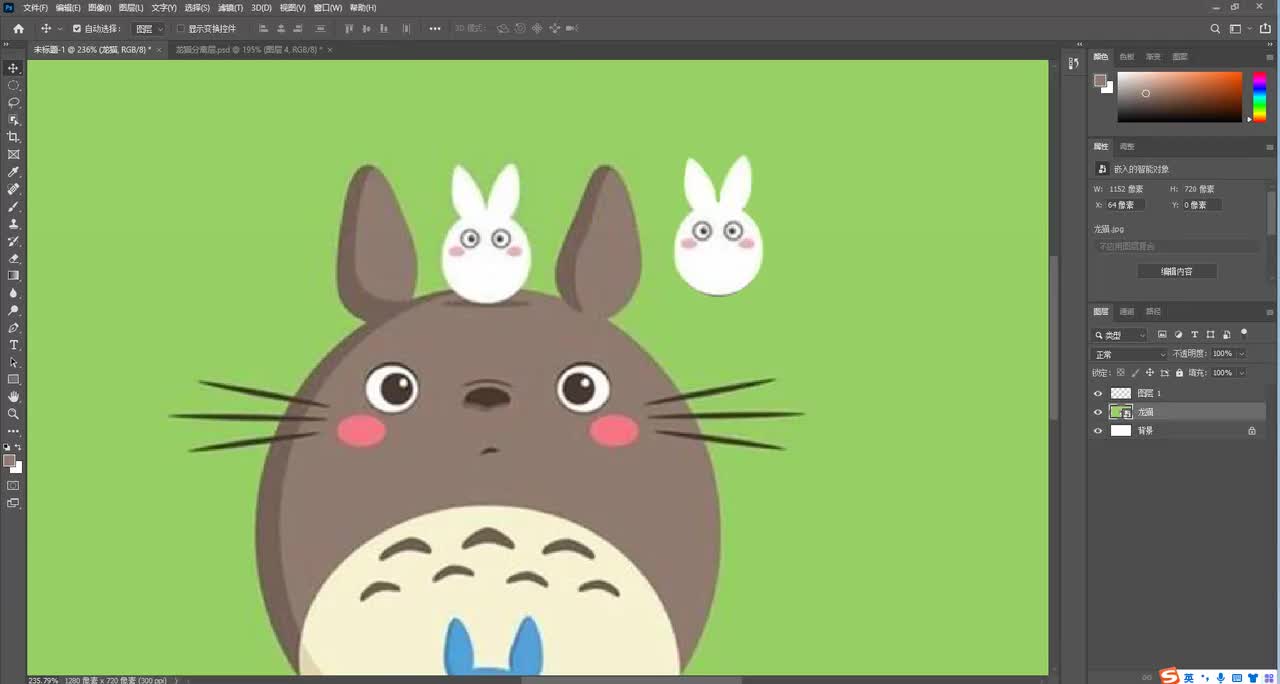Open the Color panel menu
Image resolution: width=1280 pixels, height=684 pixels.
(x=1269, y=57)
